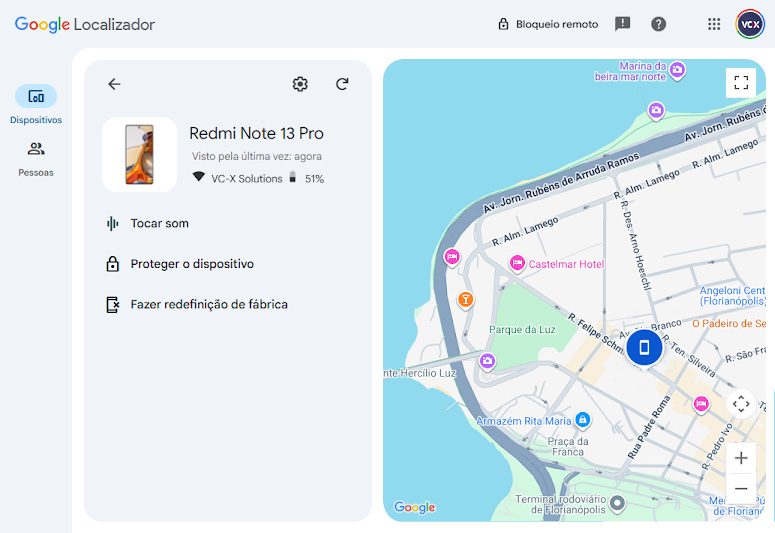Click the Parque da Luz label

[x=522, y=329]
